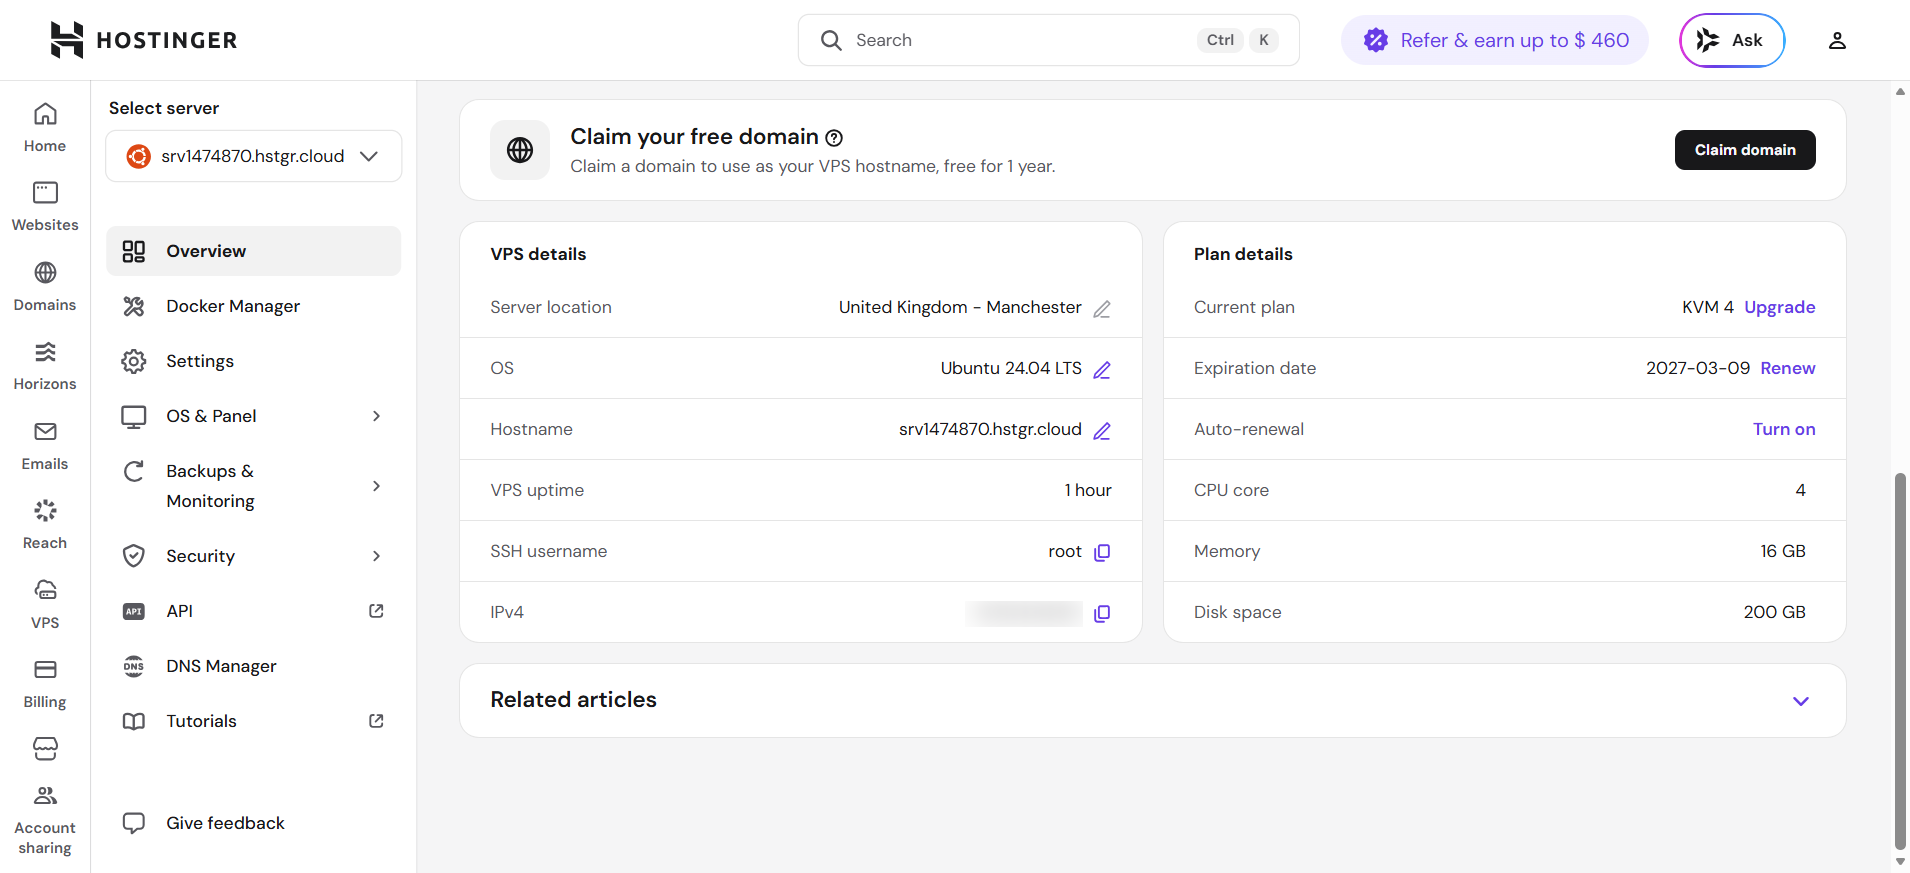Edit the OS with pencil icon
This screenshot has height=873, width=1910.
click(1102, 370)
